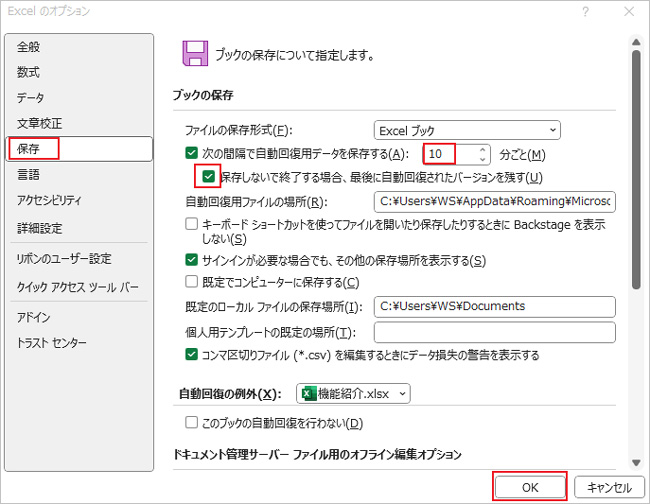Open クイック アクセス ツール バー category
This screenshot has width=650, height=504.
coord(78,287)
